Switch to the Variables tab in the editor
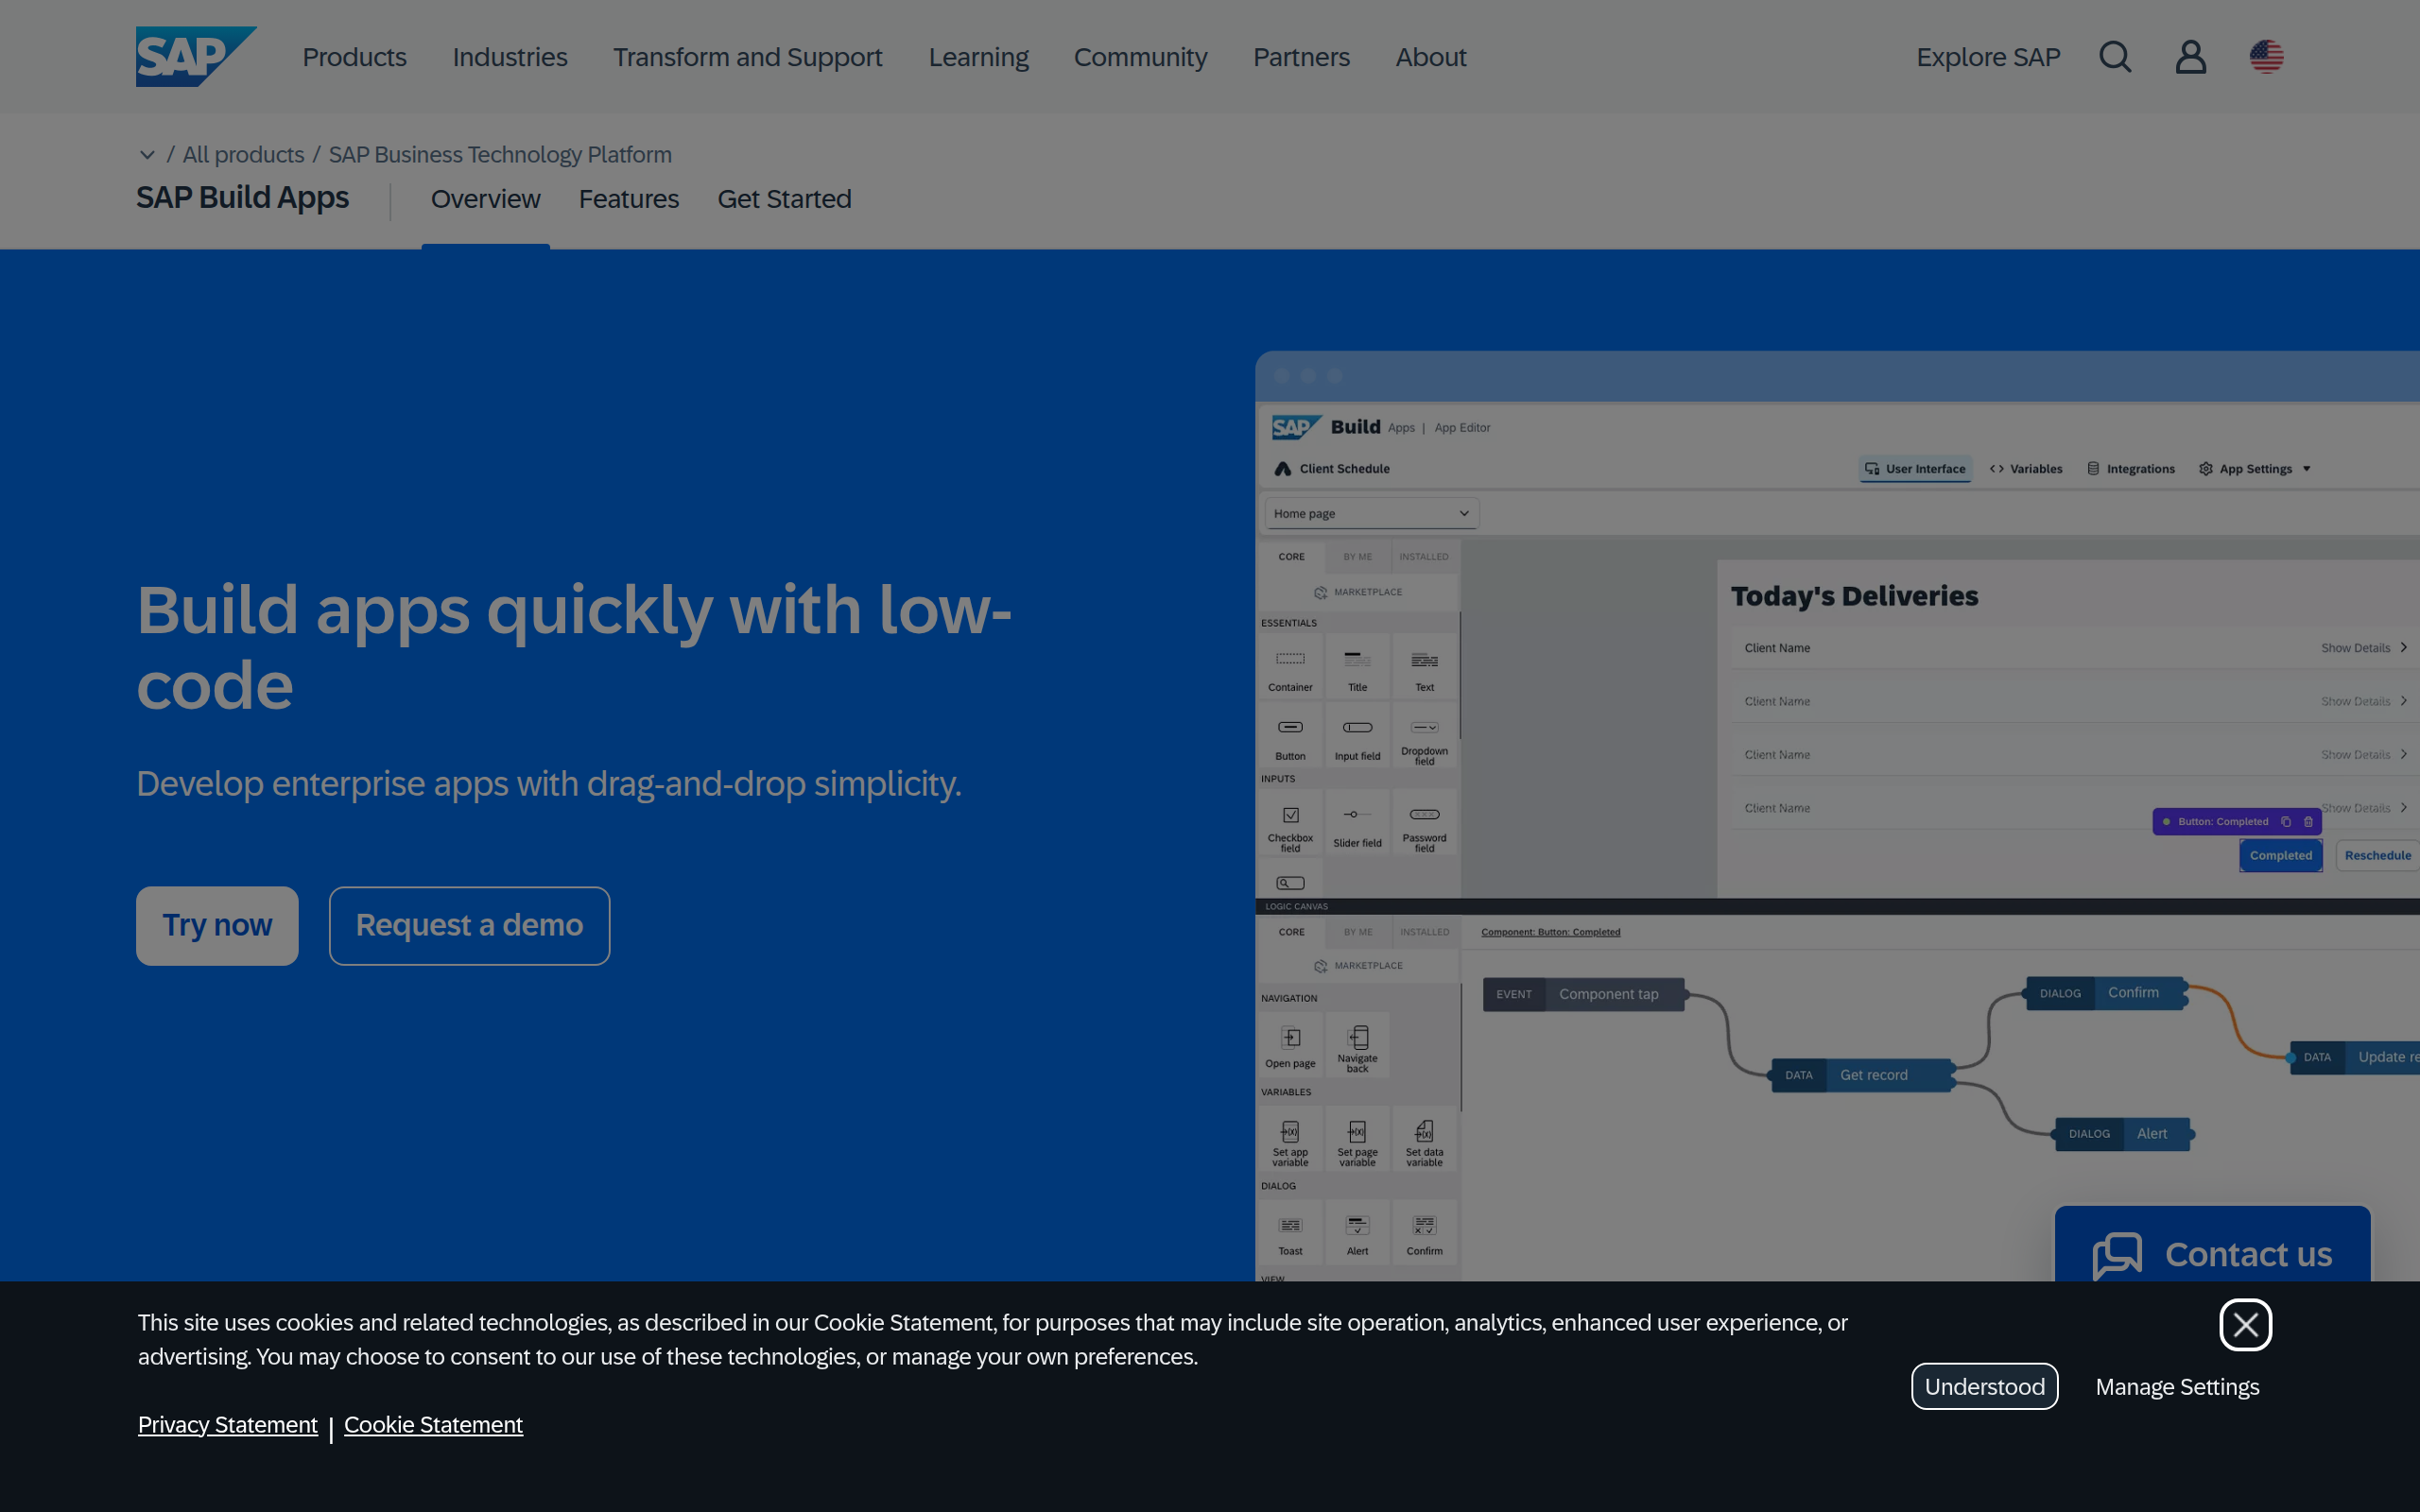 2025,468
